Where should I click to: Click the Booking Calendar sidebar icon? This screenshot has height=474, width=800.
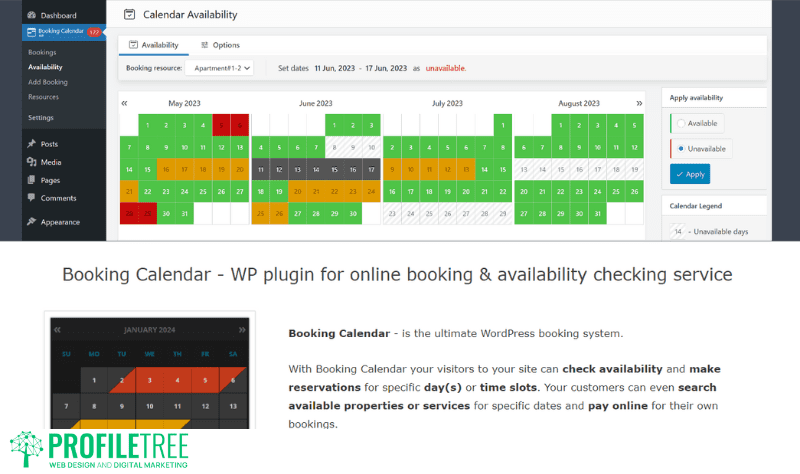click(x=32, y=32)
